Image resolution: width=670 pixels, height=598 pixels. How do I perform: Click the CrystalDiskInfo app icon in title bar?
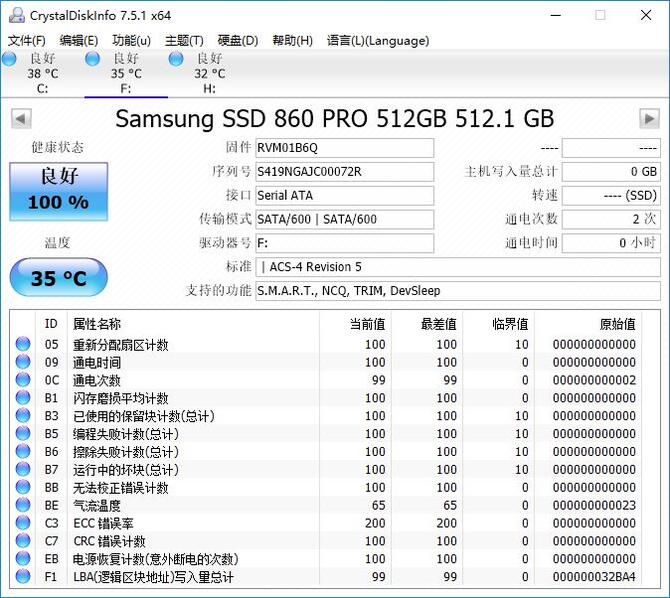(16, 15)
